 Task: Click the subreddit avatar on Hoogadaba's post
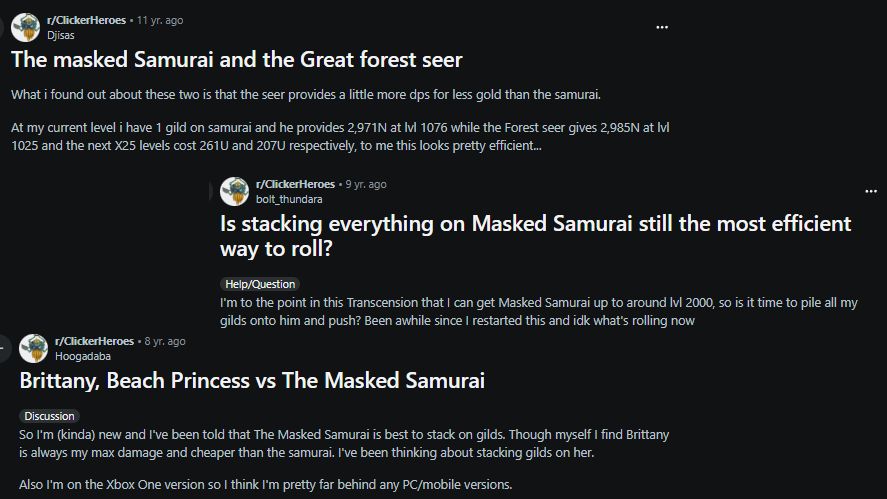coord(33,348)
